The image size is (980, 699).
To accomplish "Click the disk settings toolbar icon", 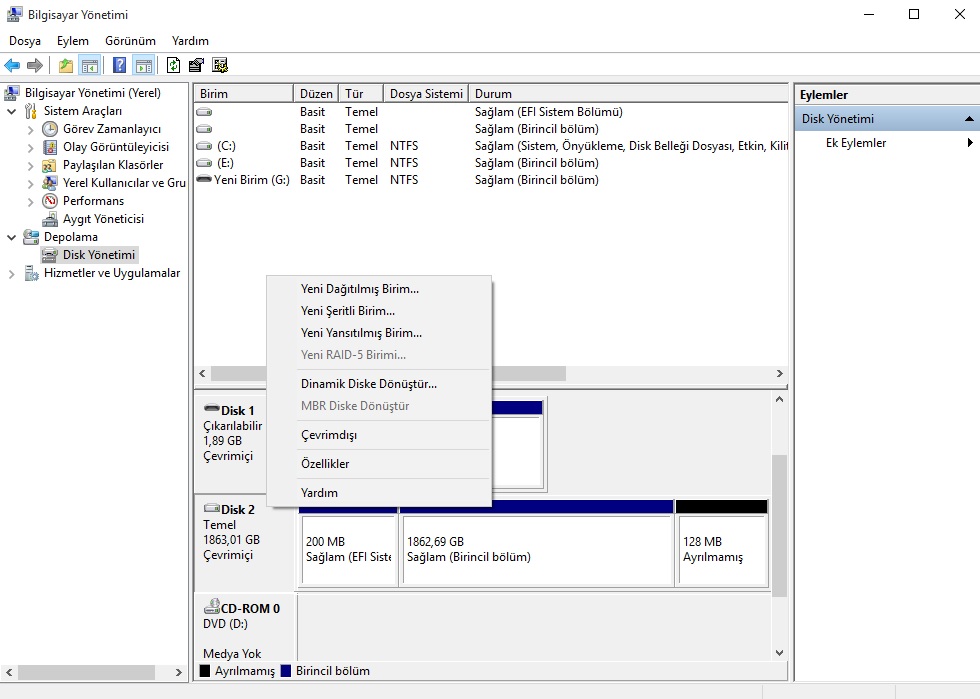I will (x=220, y=65).
